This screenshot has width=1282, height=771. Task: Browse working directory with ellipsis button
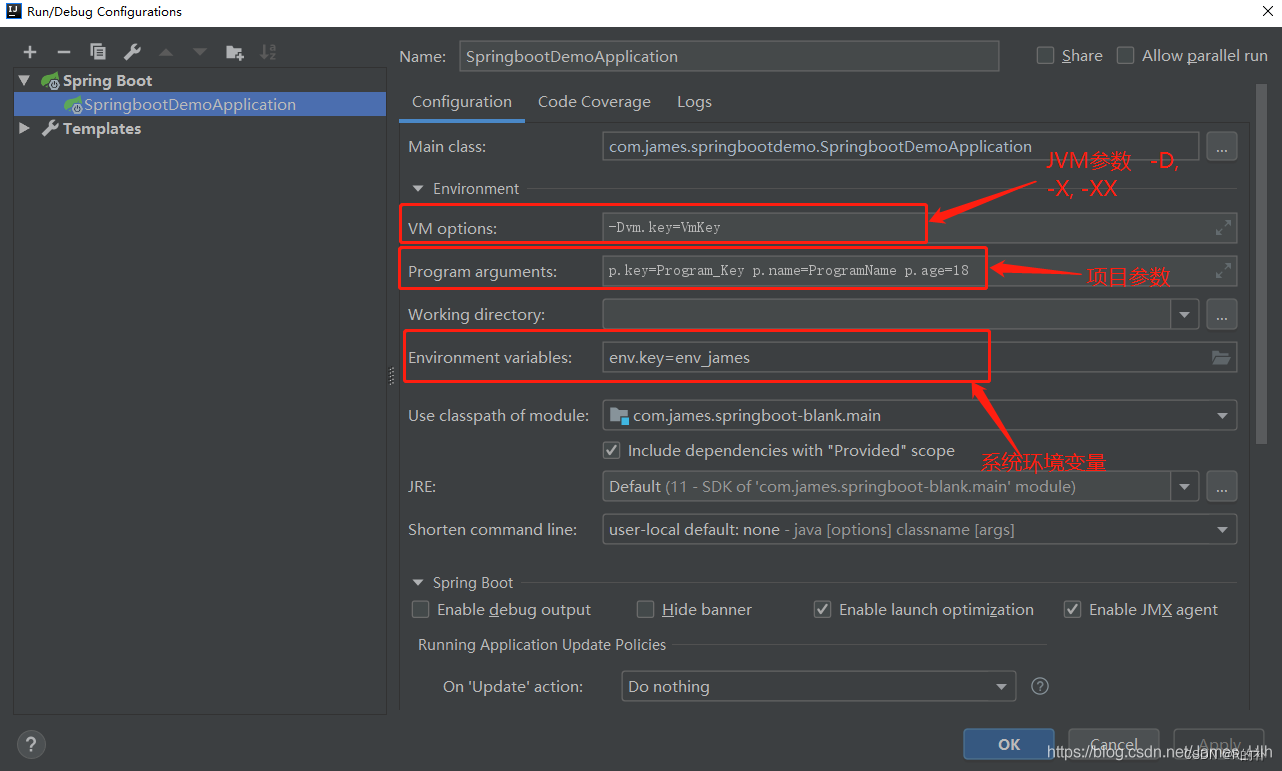pos(1222,314)
